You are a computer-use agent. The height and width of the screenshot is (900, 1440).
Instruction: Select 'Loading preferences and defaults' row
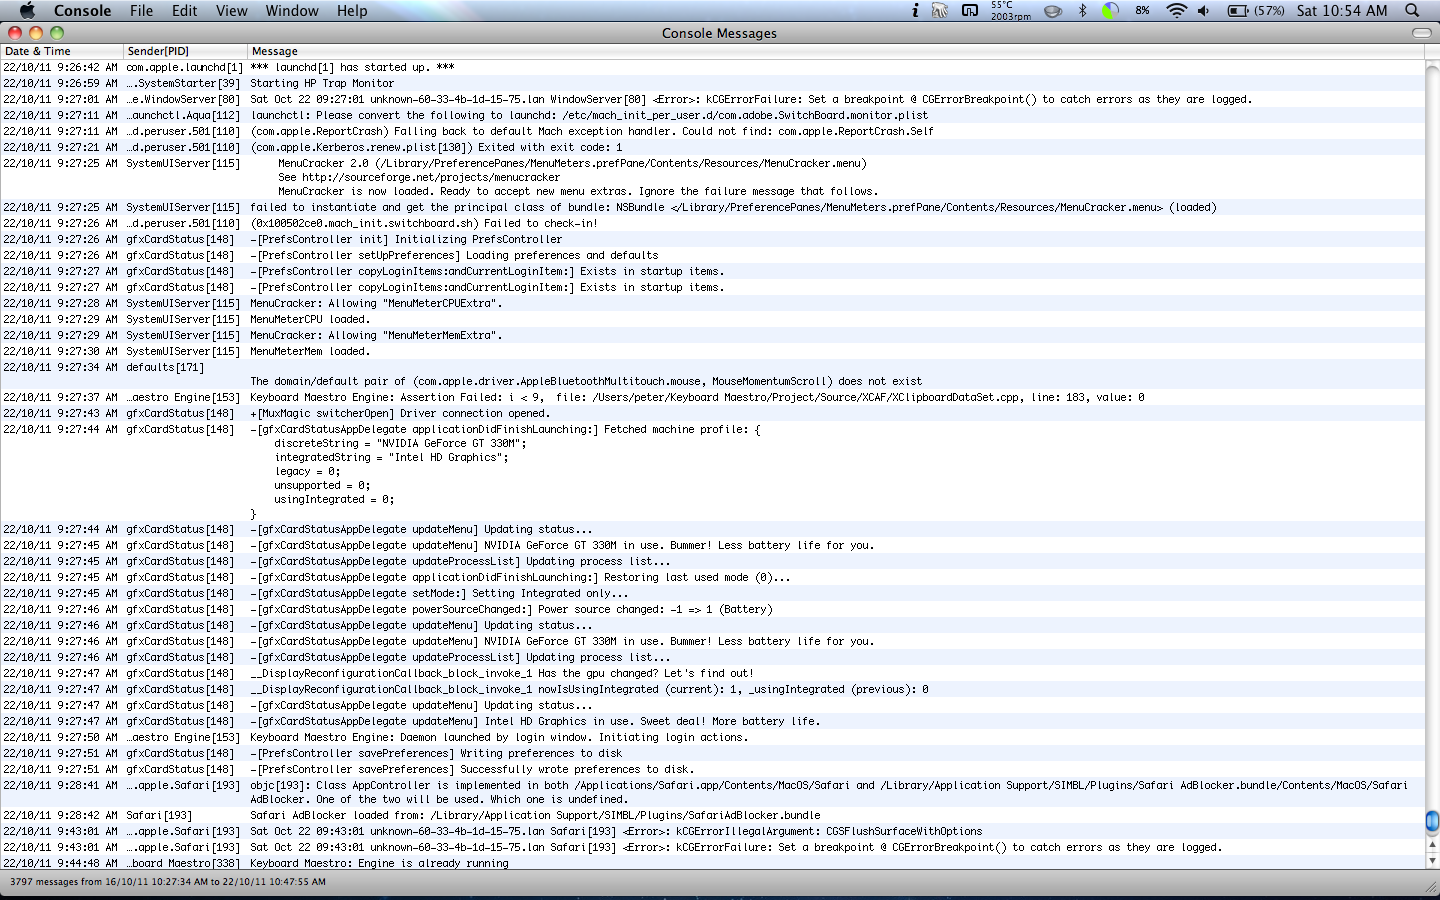pyautogui.click(x=712, y=255)
